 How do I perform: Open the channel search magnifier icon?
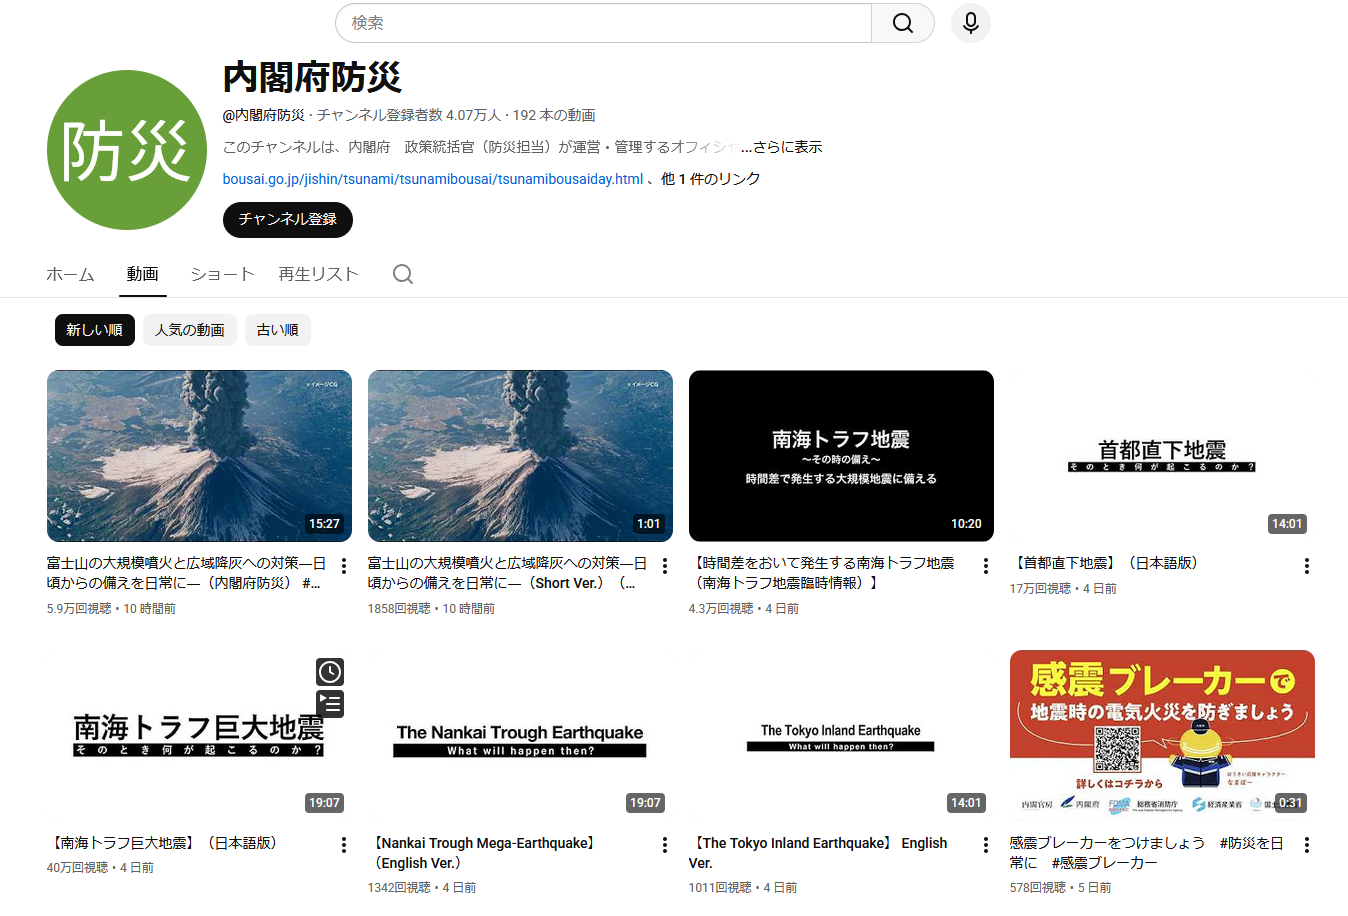tap(403, 274)
